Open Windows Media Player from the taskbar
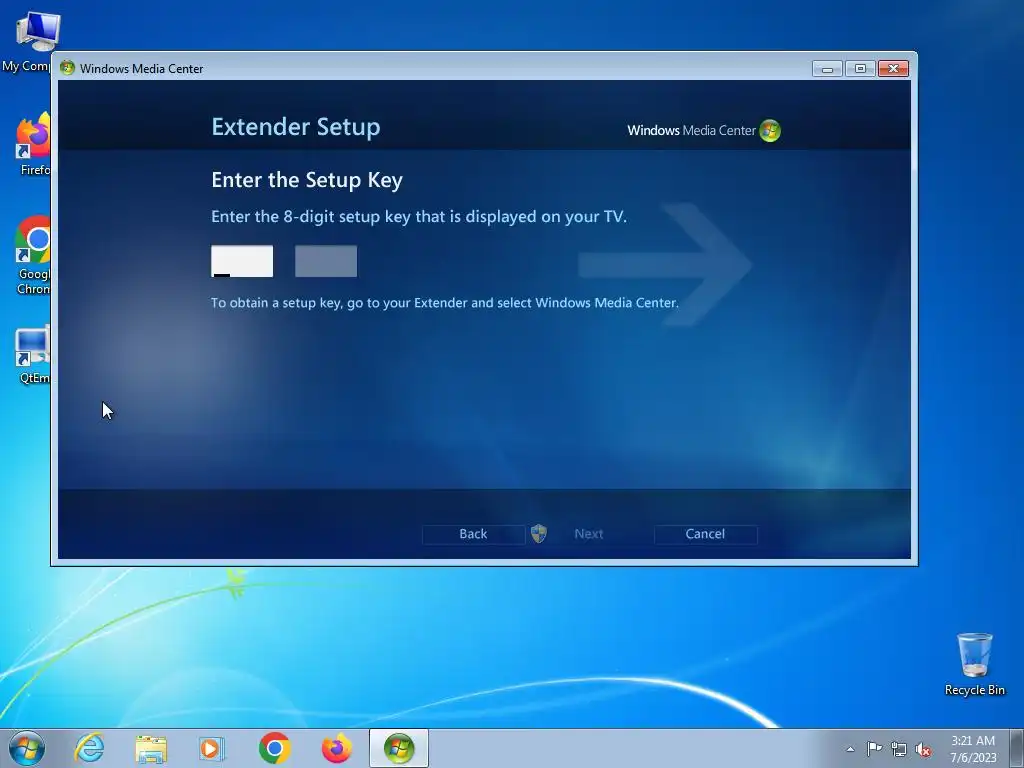Screen dimensions: 1024x768 (212, 748)
